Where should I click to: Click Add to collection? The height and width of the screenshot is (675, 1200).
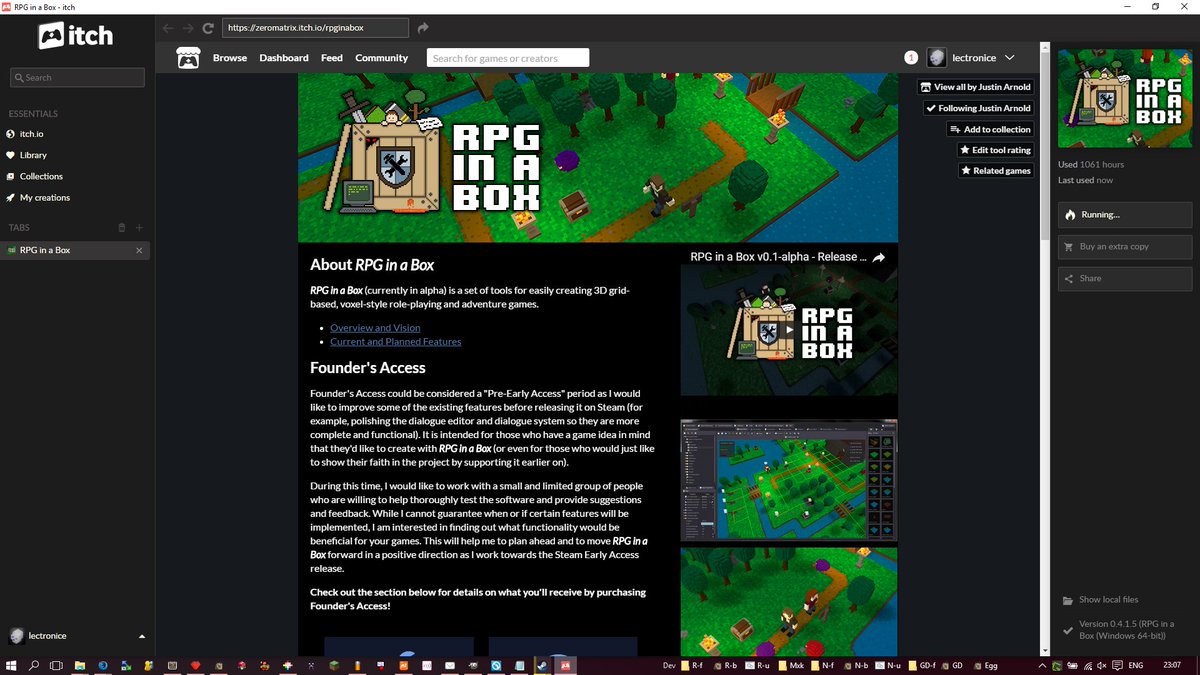tap(990, 129)
